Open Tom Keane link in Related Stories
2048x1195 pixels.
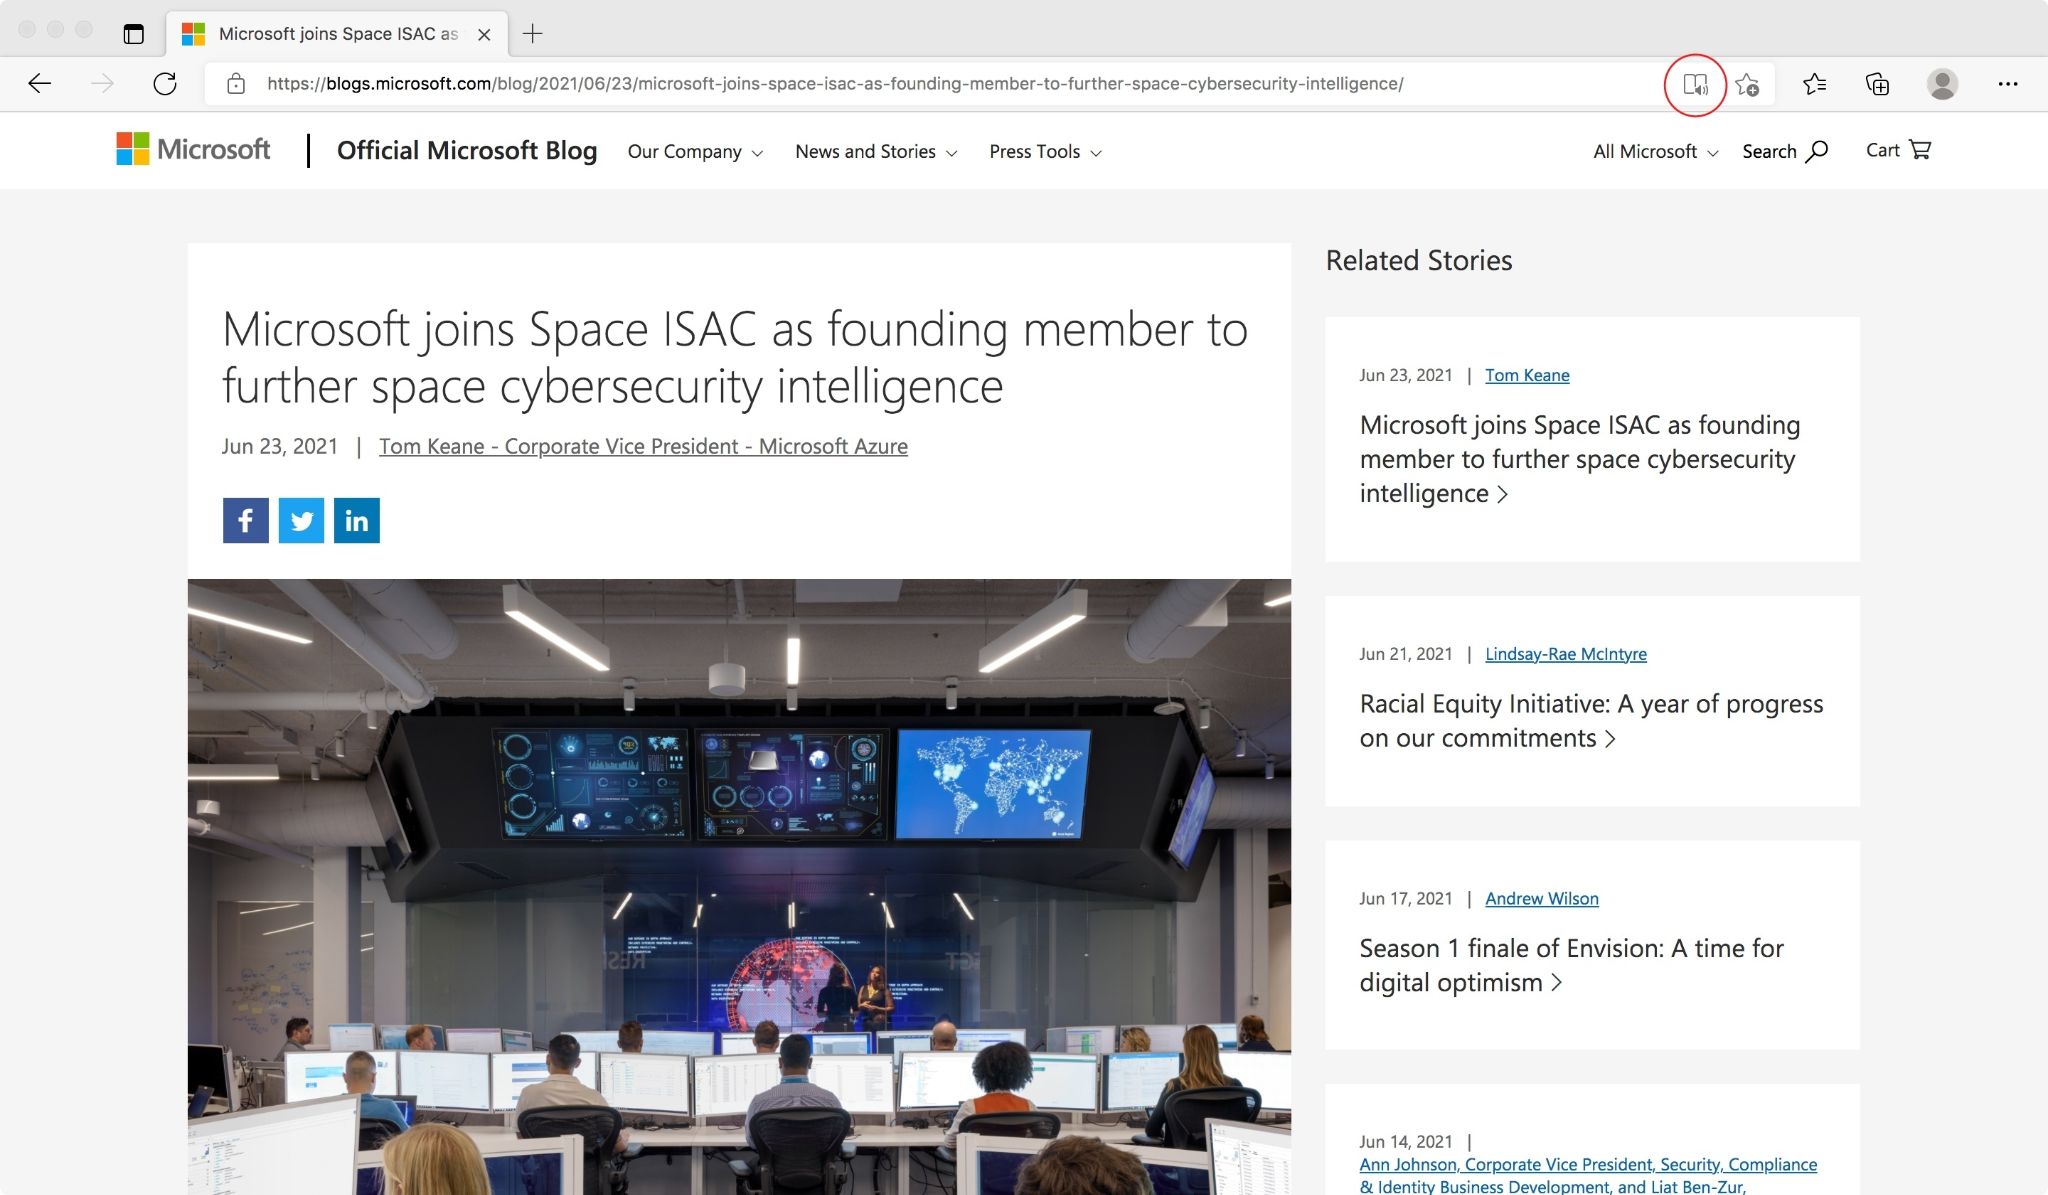(x=1527, y=375)
